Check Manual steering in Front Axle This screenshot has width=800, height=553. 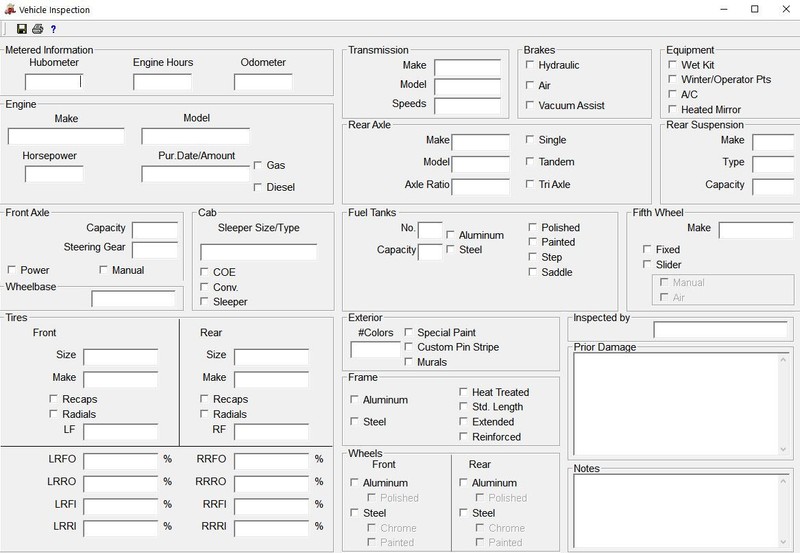[x=104, y=270]
